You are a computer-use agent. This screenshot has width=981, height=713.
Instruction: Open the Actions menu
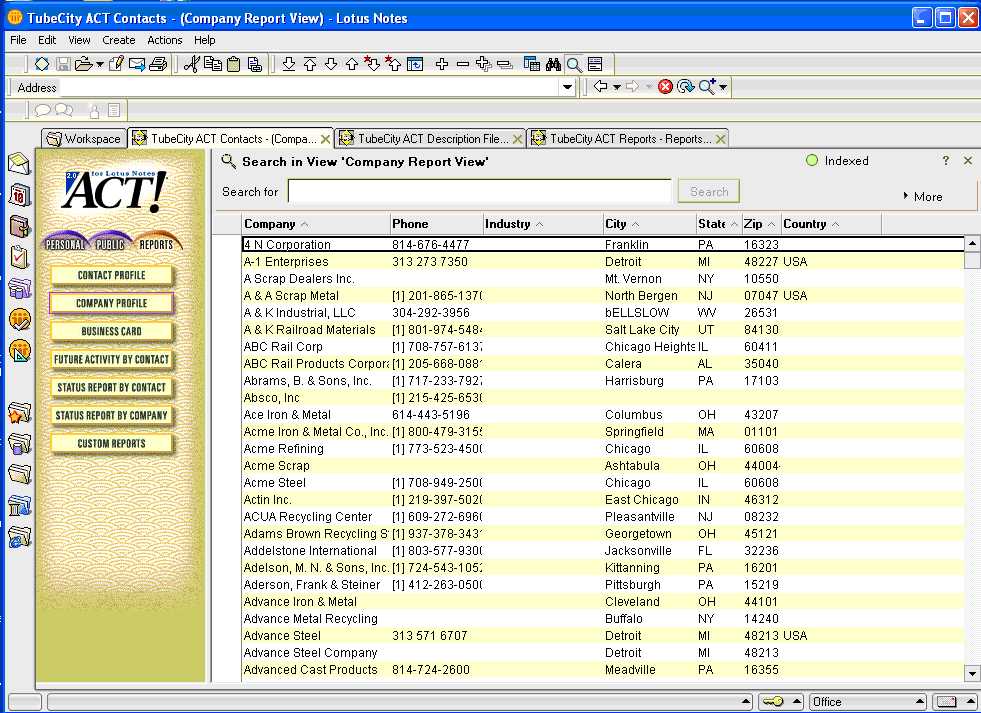tap(165, 40)
